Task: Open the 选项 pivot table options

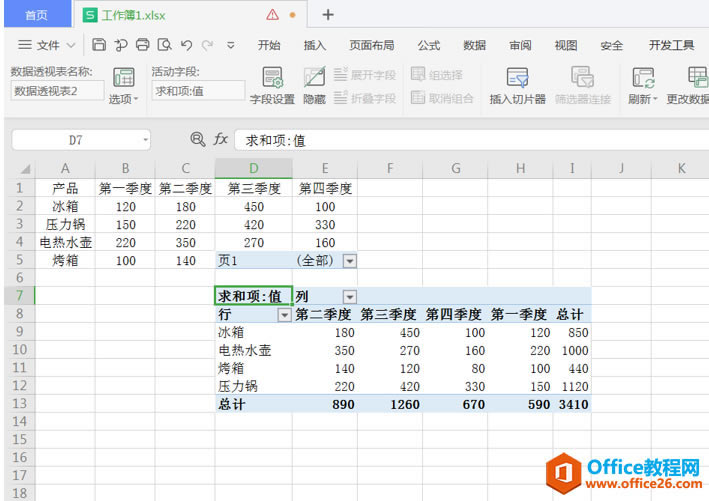Action: click(x=123, y=85)
